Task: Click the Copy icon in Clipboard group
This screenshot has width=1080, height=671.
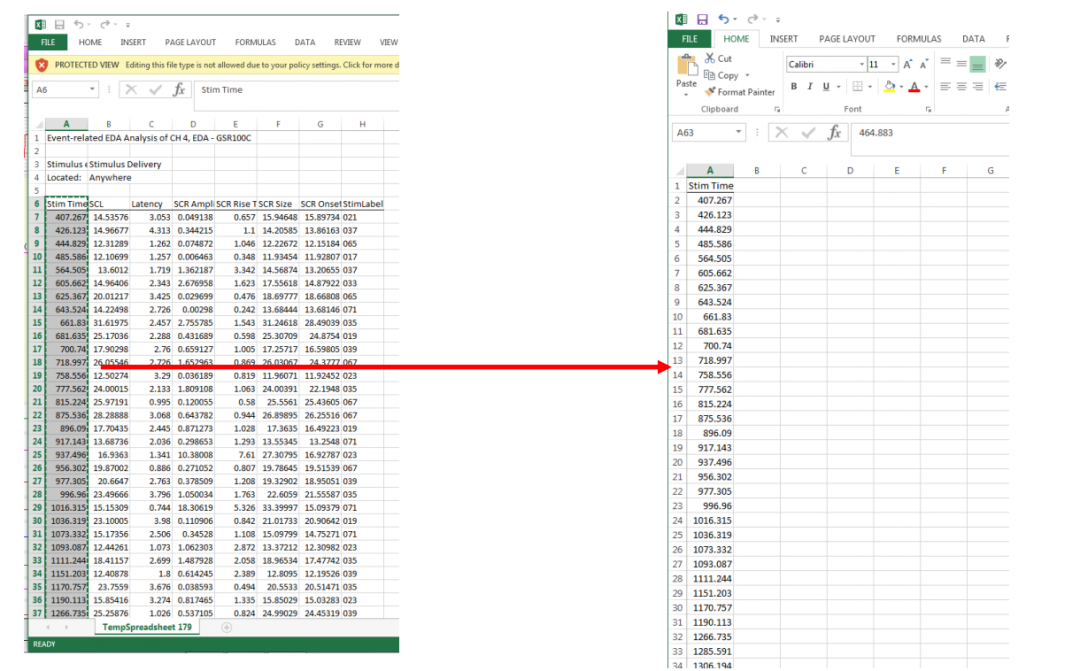Action: (710, 75)
